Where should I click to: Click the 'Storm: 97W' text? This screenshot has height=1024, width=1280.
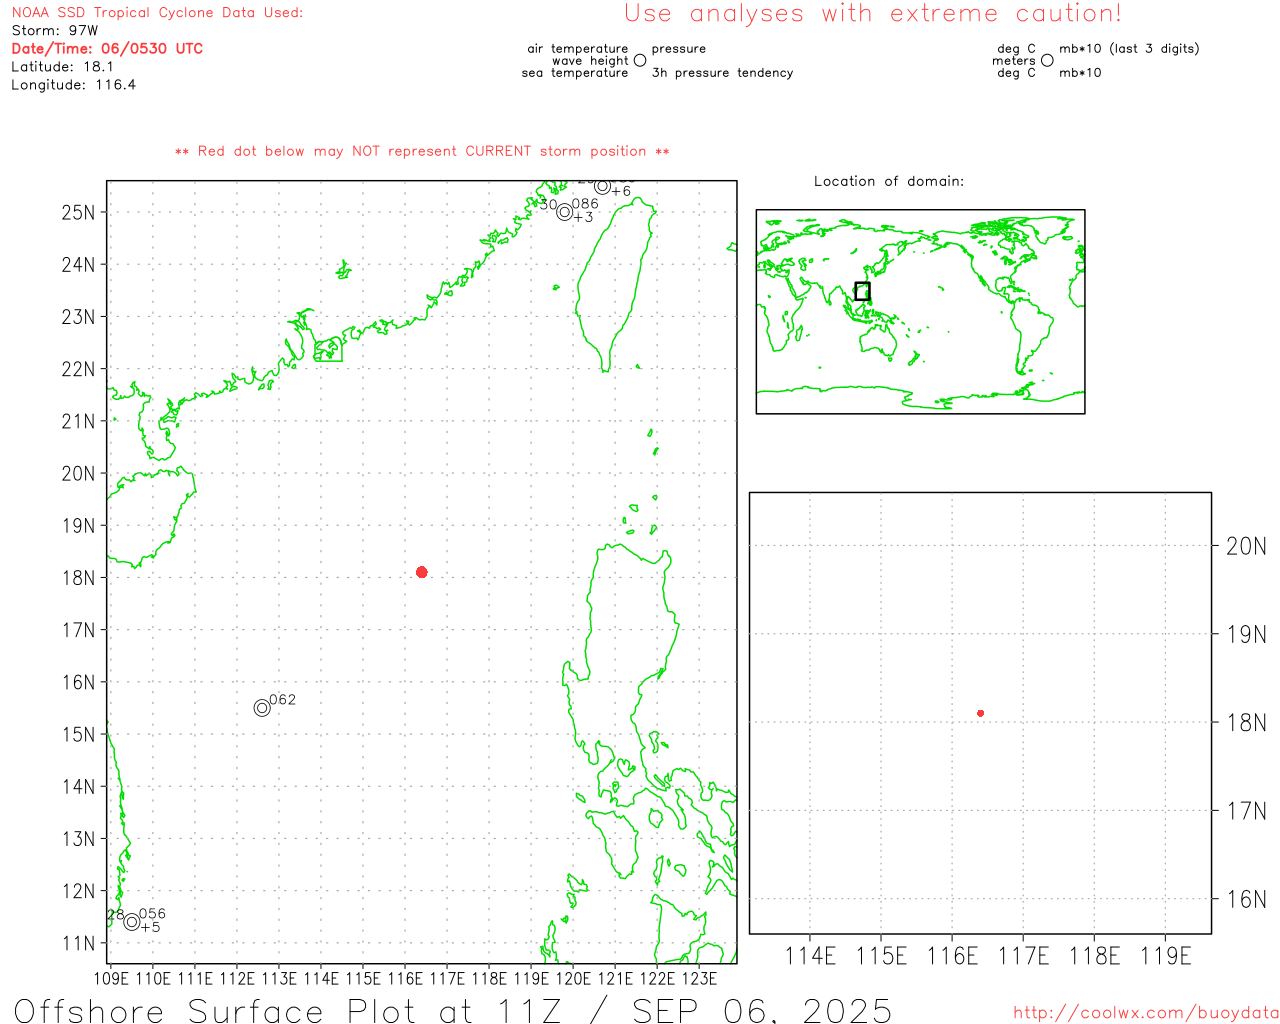55,31
